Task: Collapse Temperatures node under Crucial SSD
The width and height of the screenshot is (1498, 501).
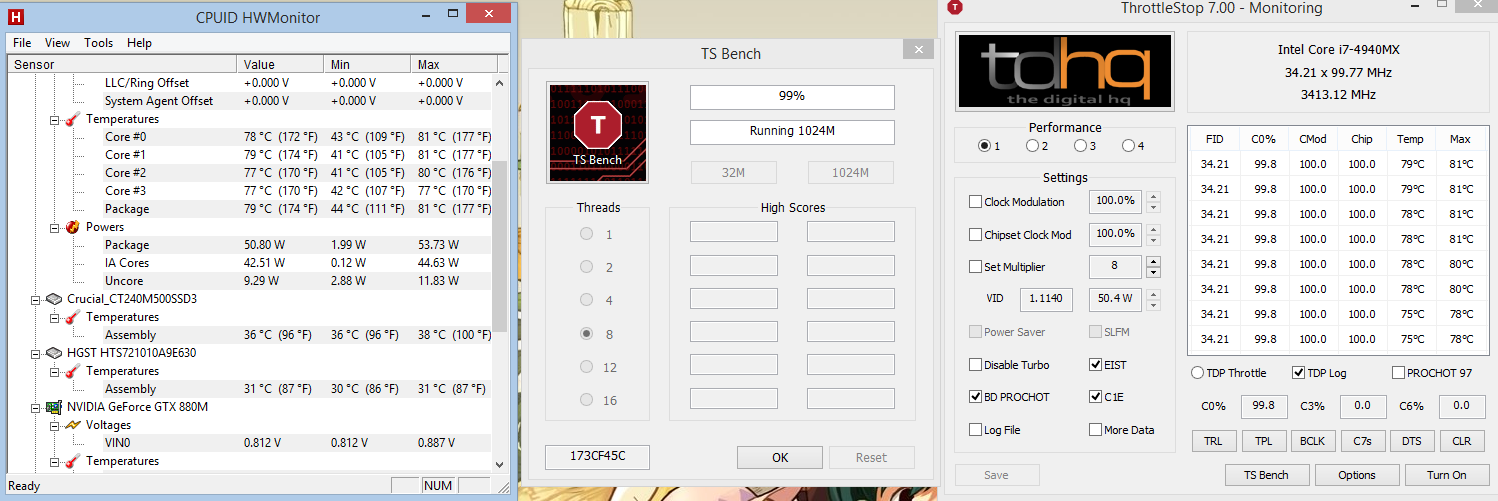Action: pyautogui.click(x=55, y=317)
